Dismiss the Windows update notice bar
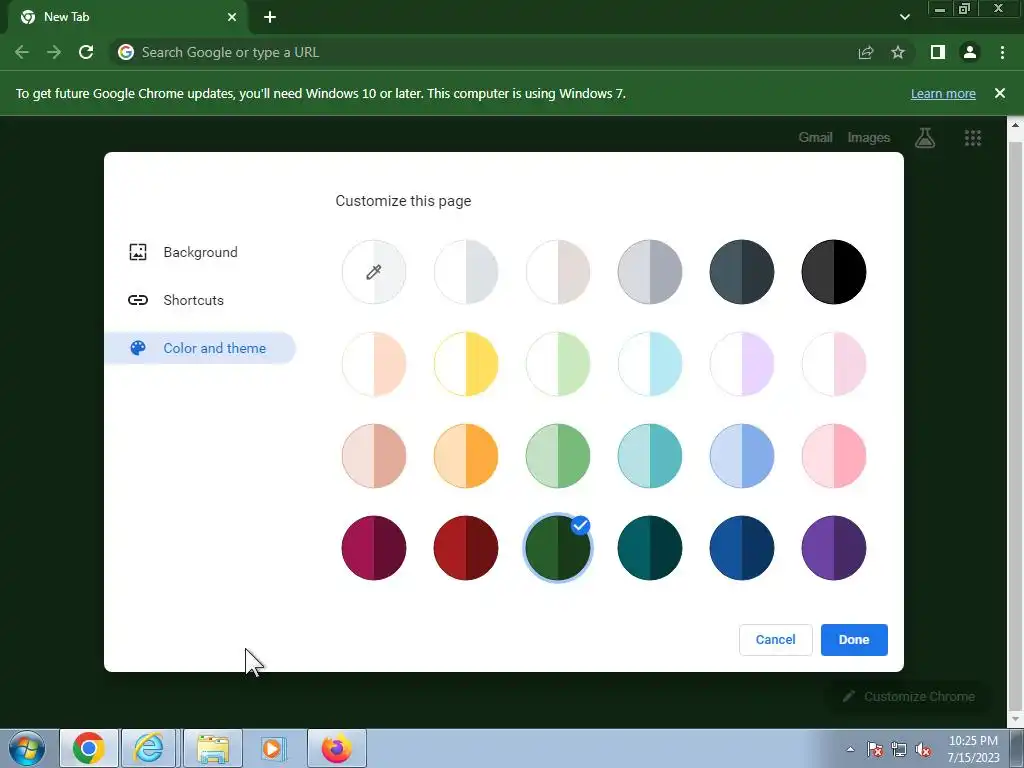The height and width of the screenshot is (768, 1024). (1000, 93)
